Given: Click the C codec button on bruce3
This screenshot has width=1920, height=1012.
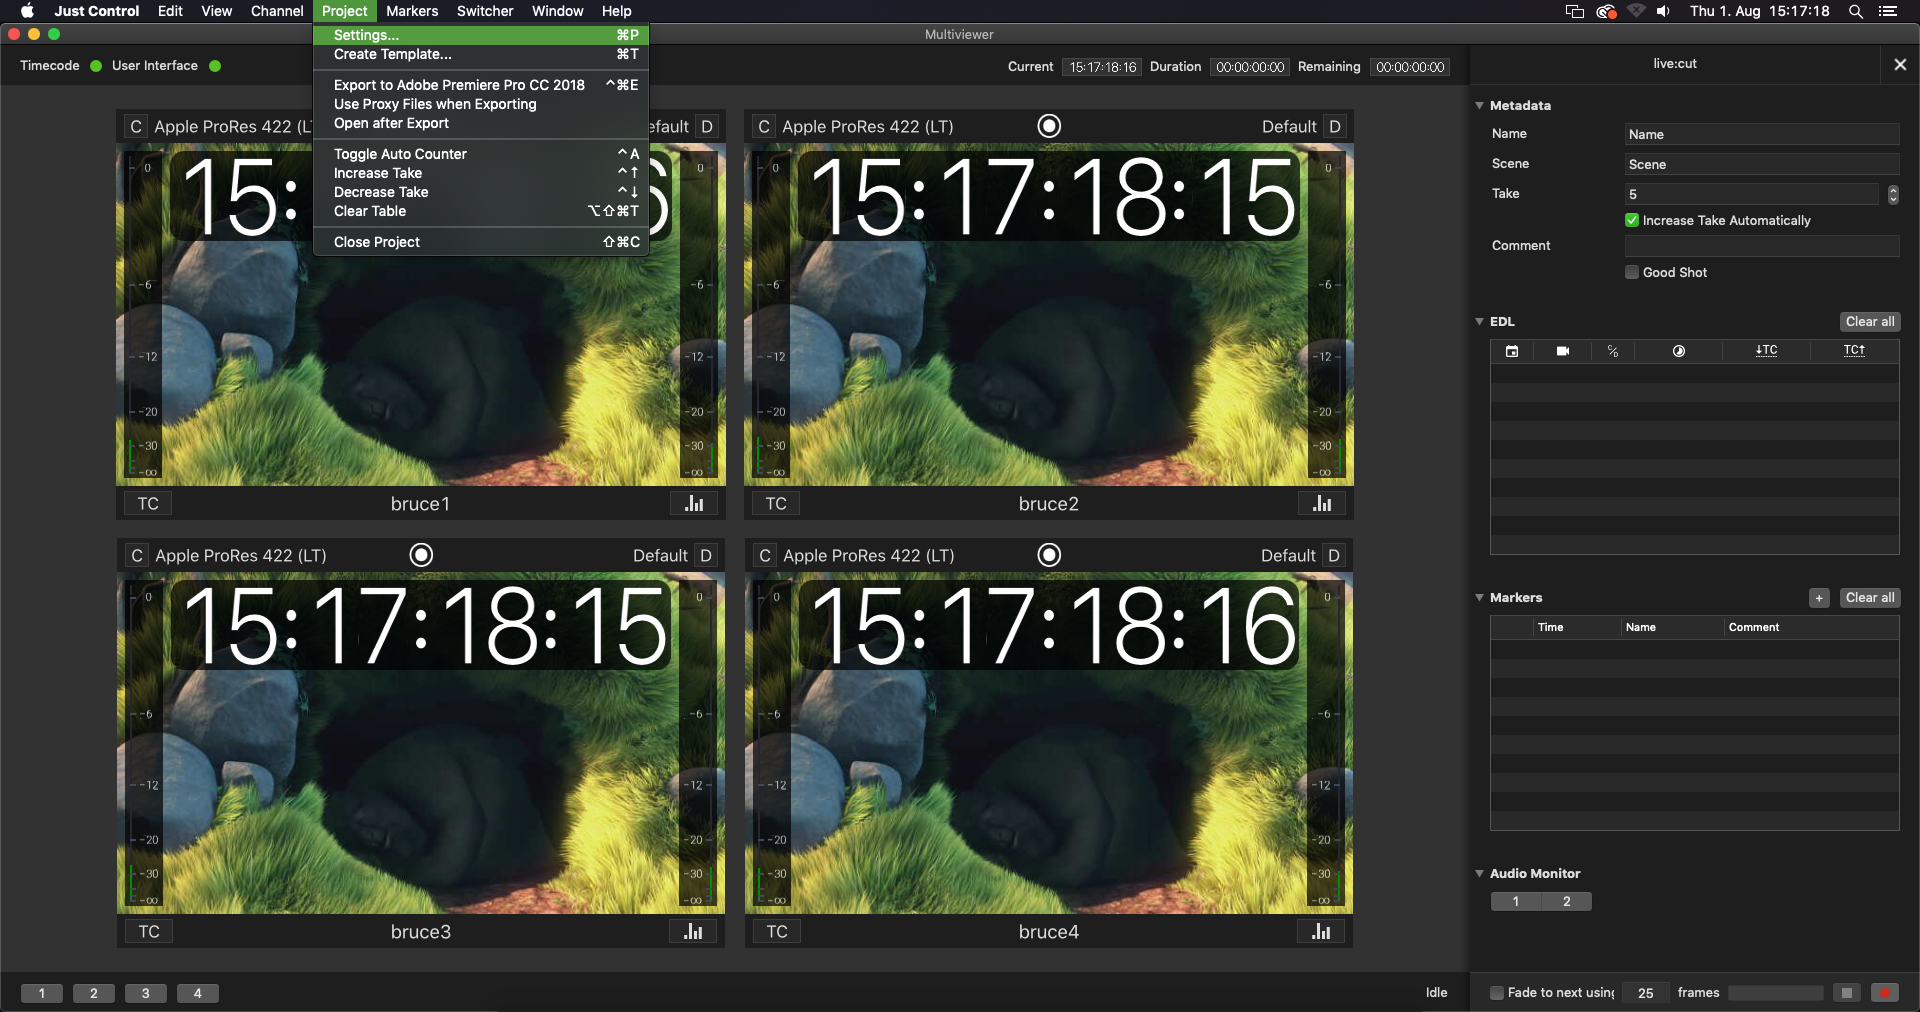Looking at the screenshot, I should 137,556.
